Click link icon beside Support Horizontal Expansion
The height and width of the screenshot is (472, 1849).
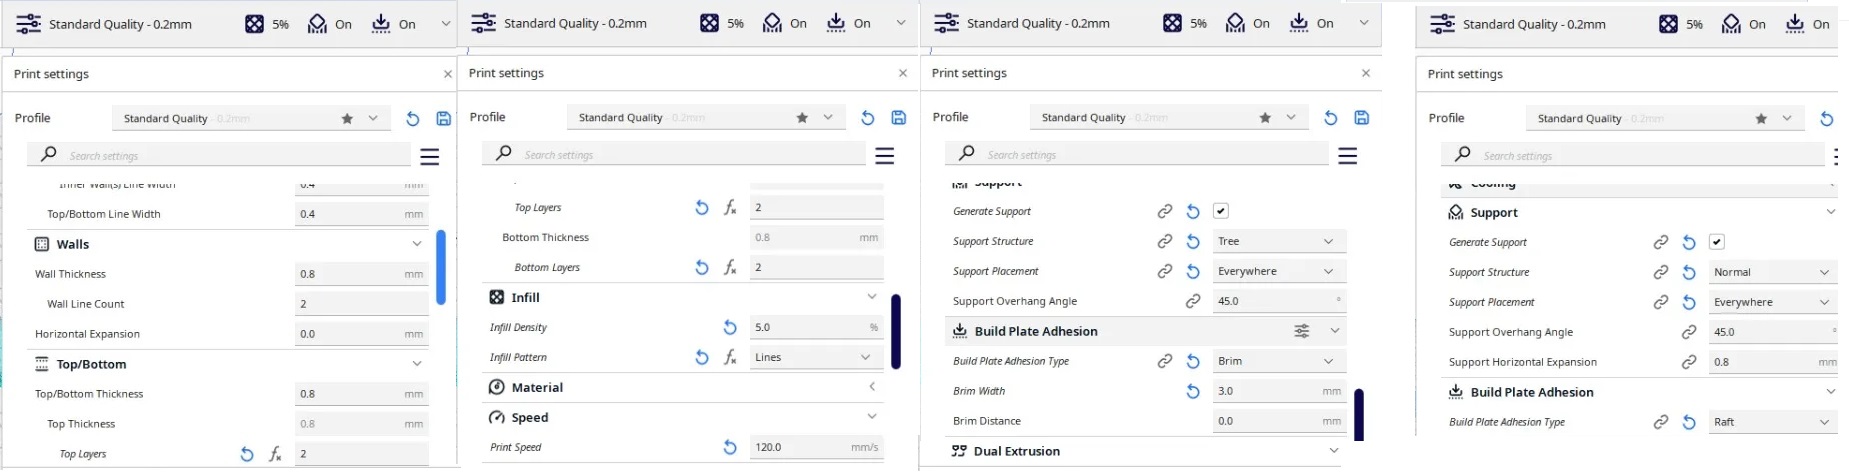(x=1689, y=362)
